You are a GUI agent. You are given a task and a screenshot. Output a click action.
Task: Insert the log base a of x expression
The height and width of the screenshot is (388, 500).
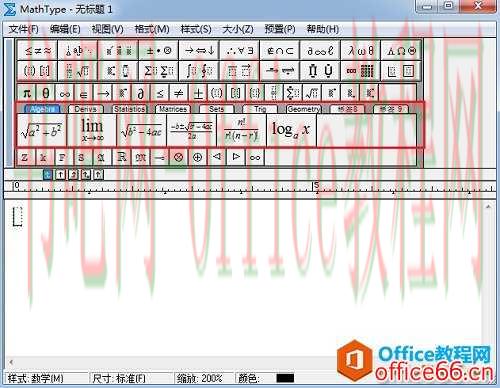point(291,130)
